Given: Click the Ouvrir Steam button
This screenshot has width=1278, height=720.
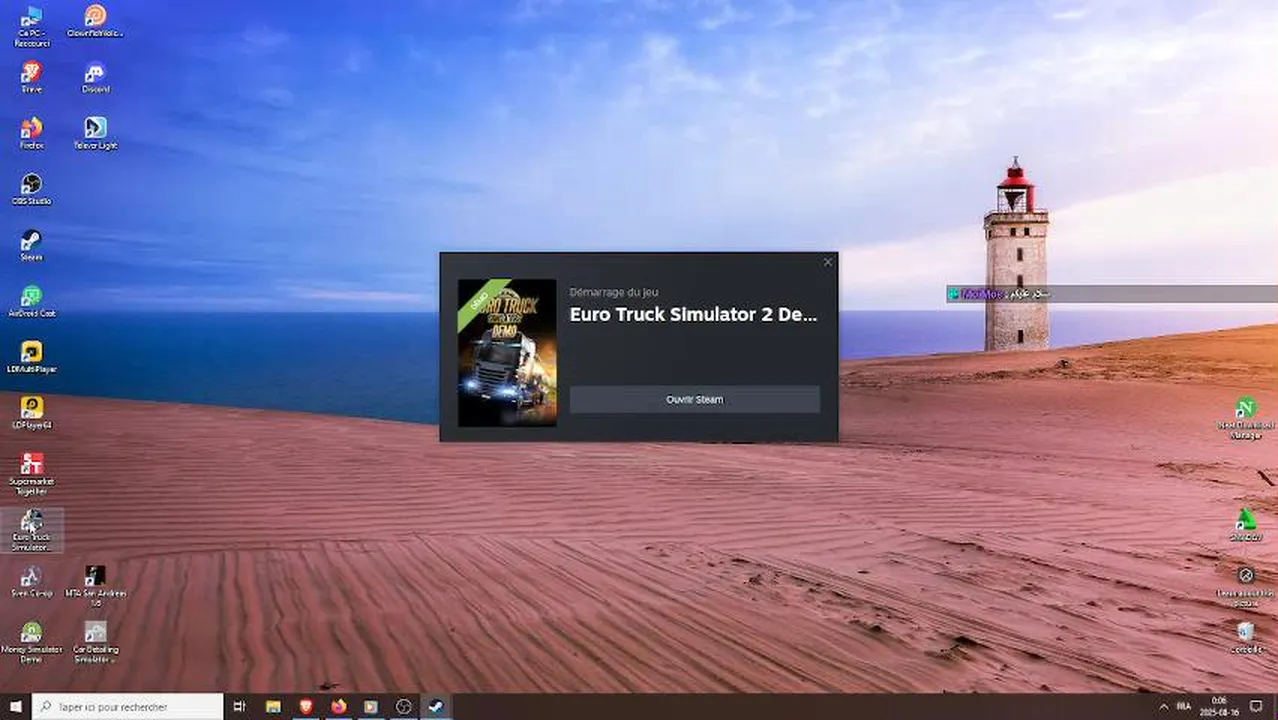Looking at the screenshot, I should tap(695, 399).
